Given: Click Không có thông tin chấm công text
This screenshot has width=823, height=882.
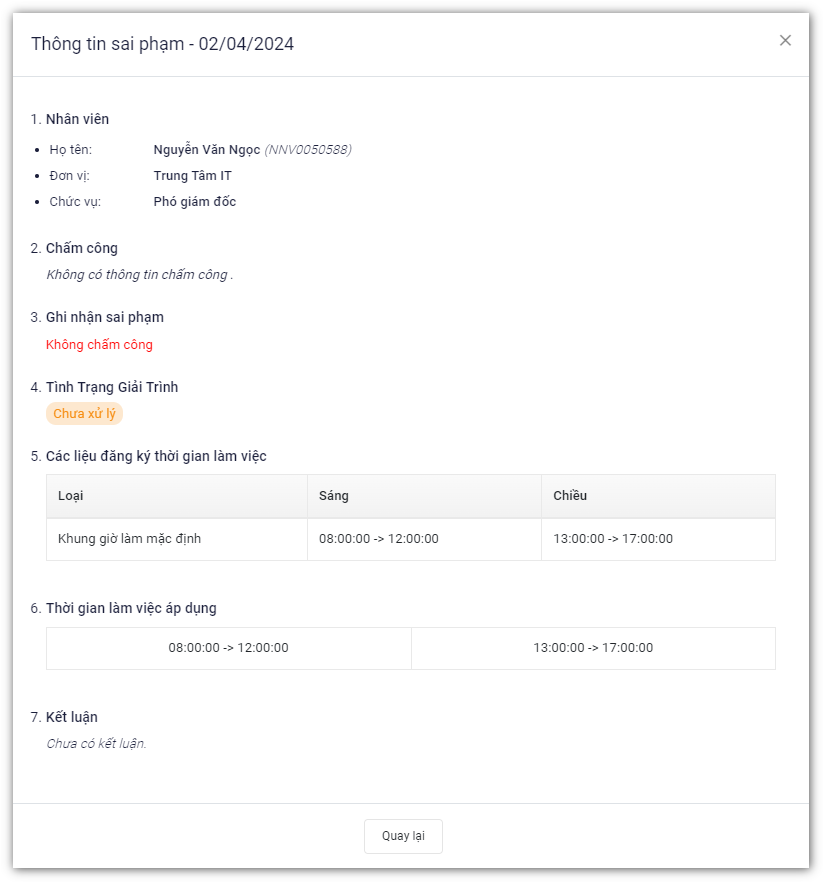Looking at the screenshot, I should (139, 275).
